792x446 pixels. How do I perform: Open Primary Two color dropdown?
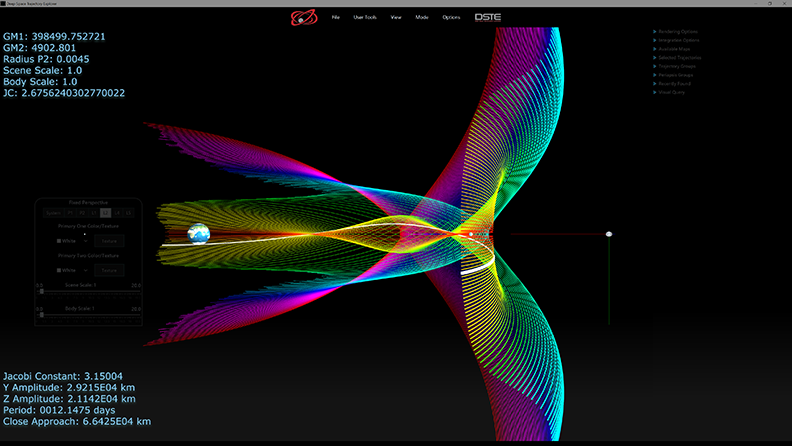[x=85, y=270]
